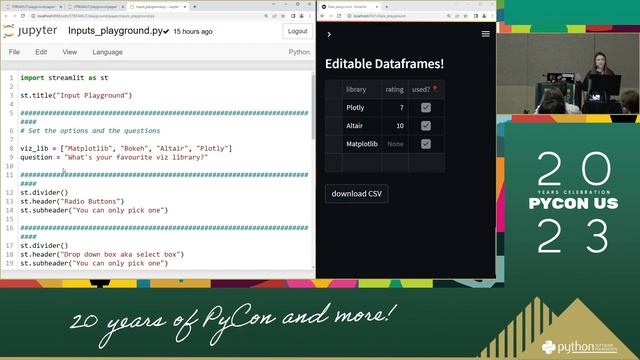Switch to the first tab in the Jupyter browser
The width and height of the screenshot is (640, 360).
tap(33, 7)
